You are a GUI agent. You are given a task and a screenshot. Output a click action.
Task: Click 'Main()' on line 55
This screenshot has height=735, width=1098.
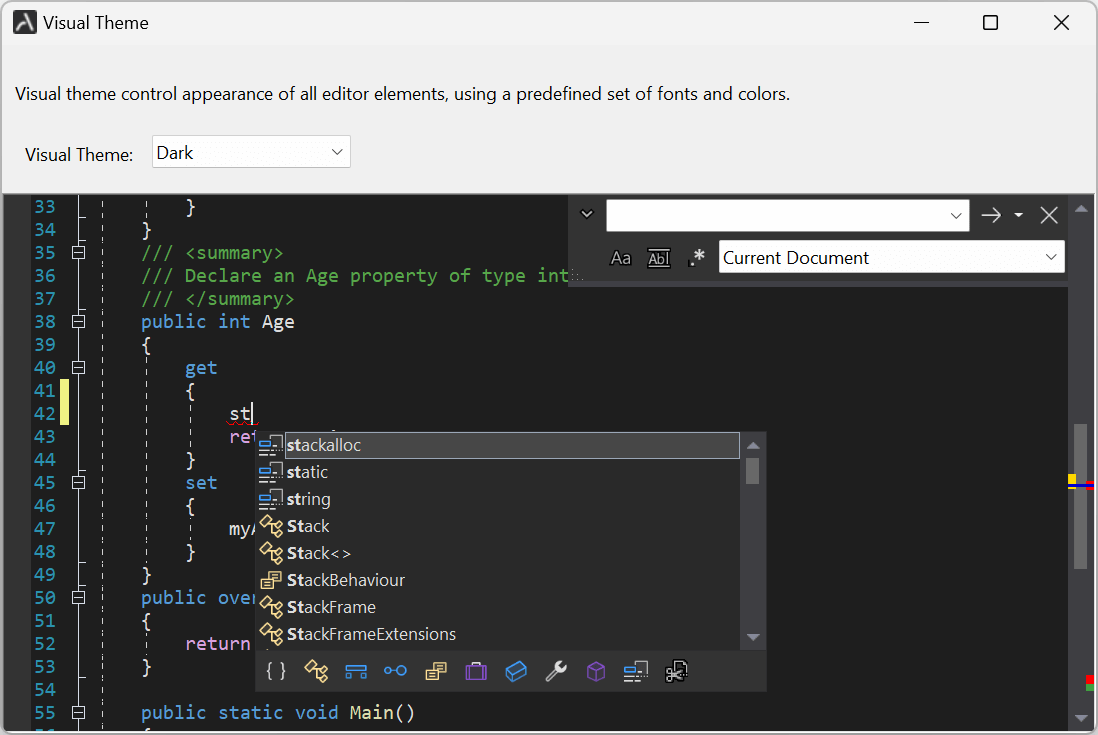[x=382, y=713]
